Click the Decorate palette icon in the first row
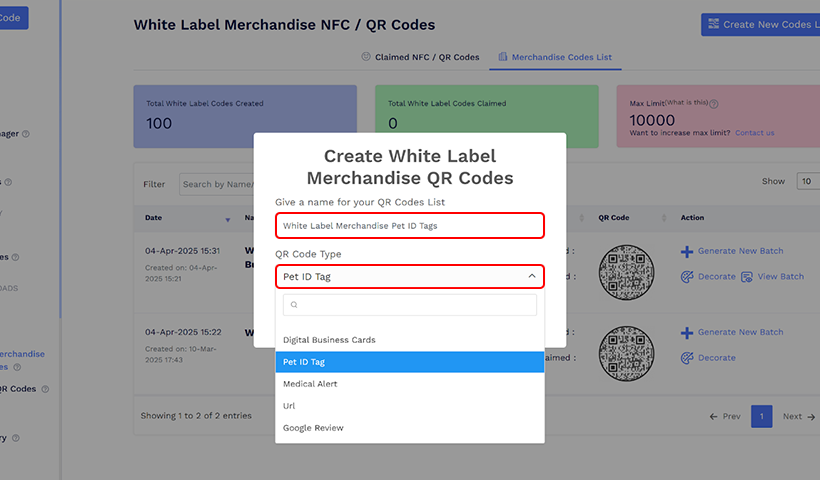The height and width of the screenshot is (480, 820). point(687,277)
